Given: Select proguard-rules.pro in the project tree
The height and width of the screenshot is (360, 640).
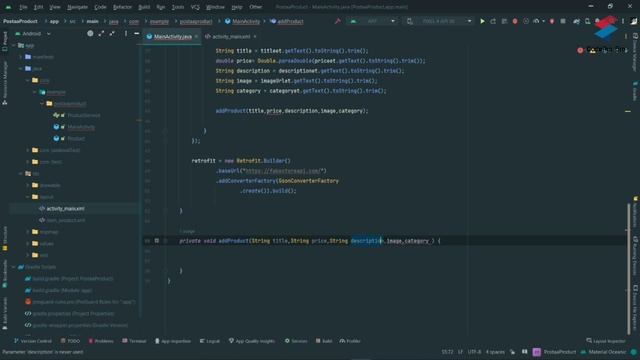Looking at the screenshot, I should tap(84, 302).
